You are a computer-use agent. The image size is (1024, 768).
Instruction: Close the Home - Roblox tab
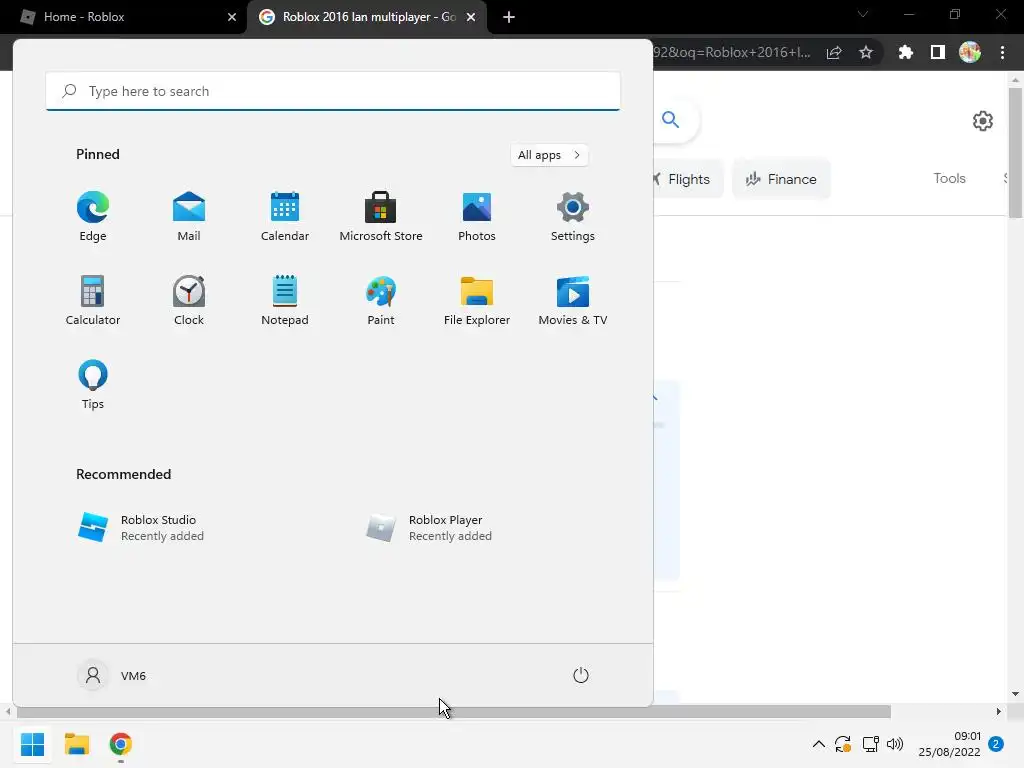click(x=232, y=17)
